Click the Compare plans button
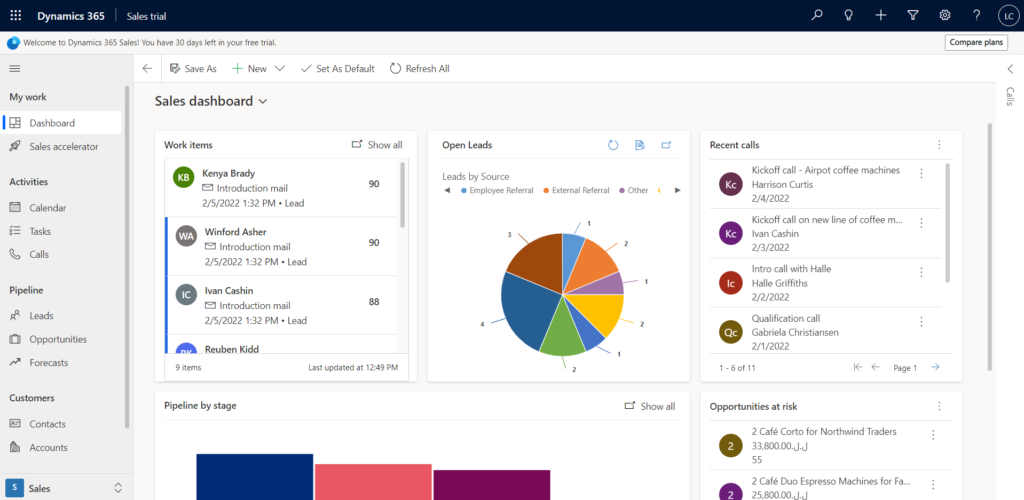1024x500 pixels. (976, 42)
